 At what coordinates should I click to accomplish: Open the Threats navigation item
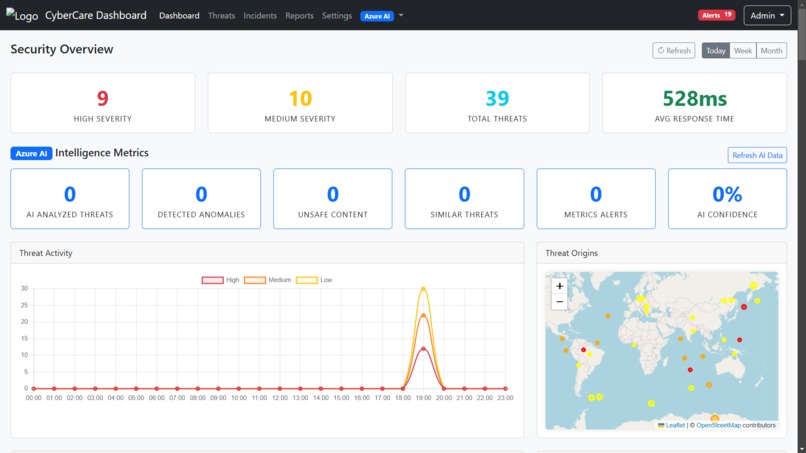tap(222, 15)
